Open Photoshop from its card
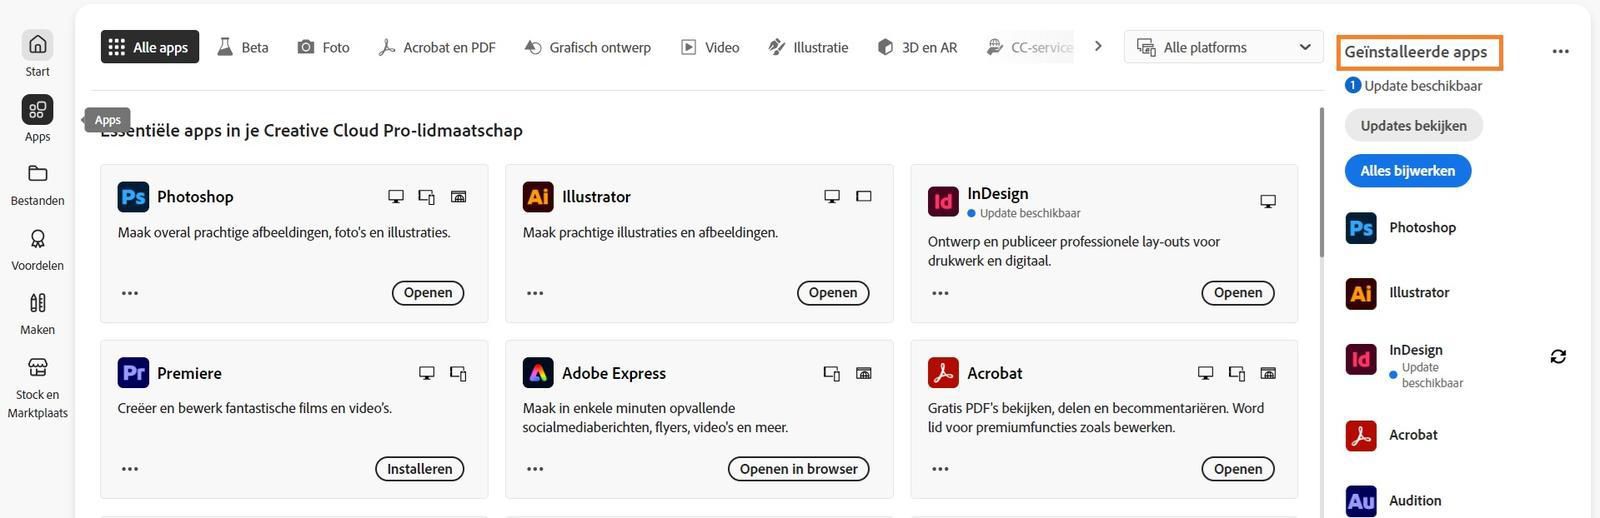This screenshot has height=518, width=1600. pos(428,293)
